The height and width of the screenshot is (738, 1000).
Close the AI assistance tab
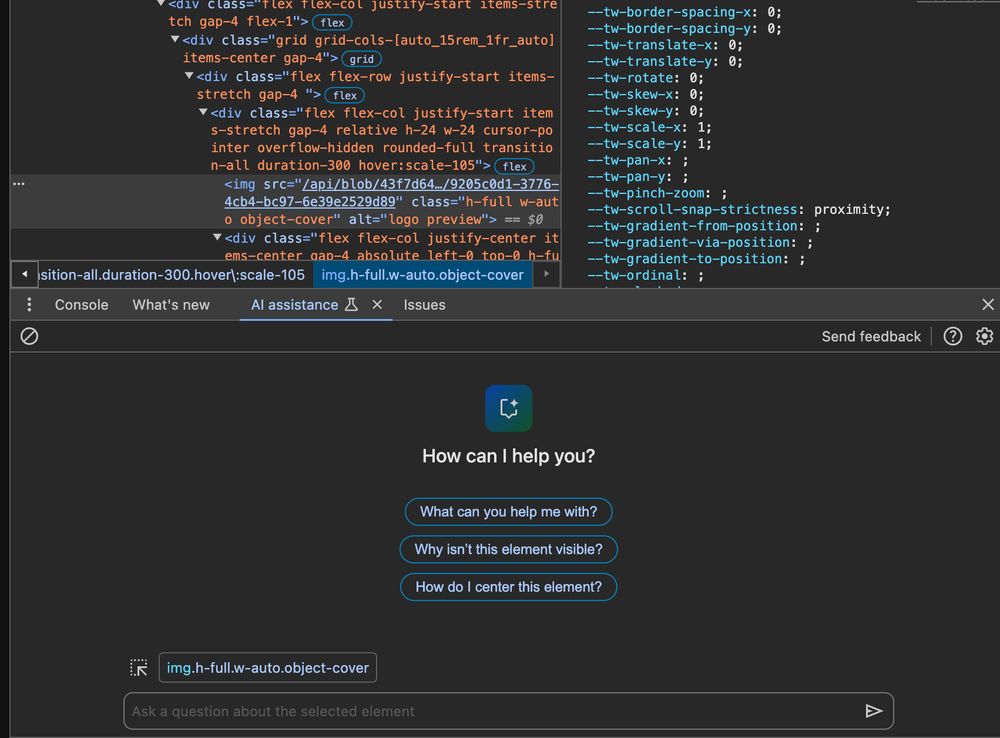pos(377,305)
